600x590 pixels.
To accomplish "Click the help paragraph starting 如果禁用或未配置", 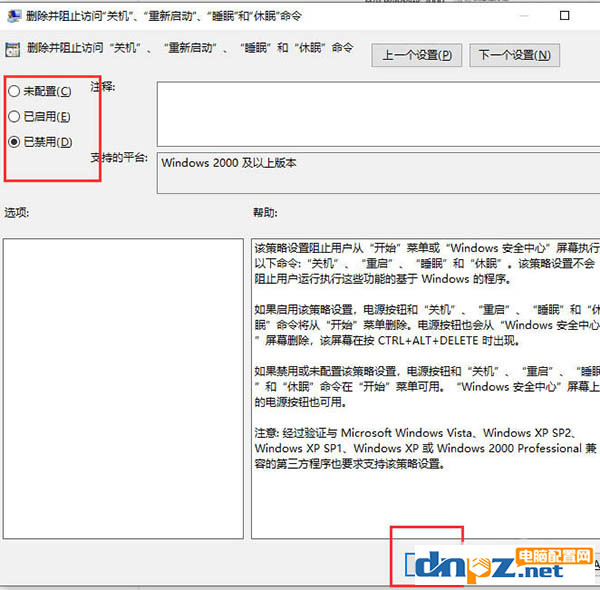I will coord(427,386).
